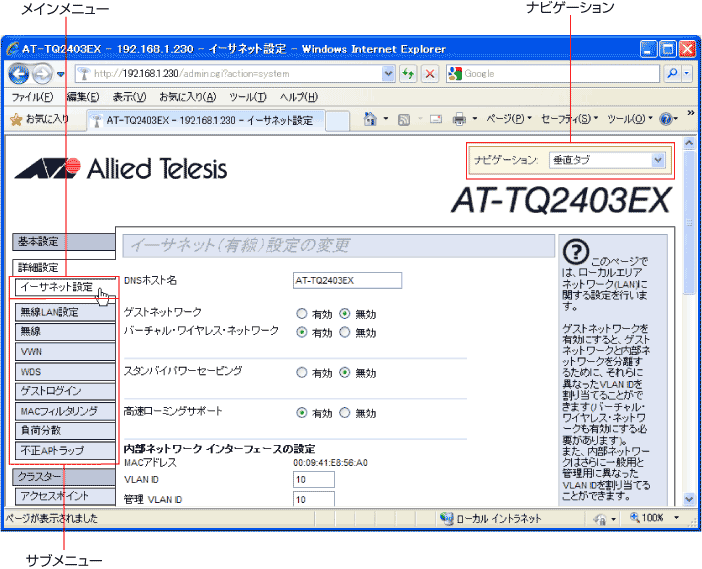Click the DNSホスト名 input field
Screen dimensions: 702x569
[x=347, y=280]
